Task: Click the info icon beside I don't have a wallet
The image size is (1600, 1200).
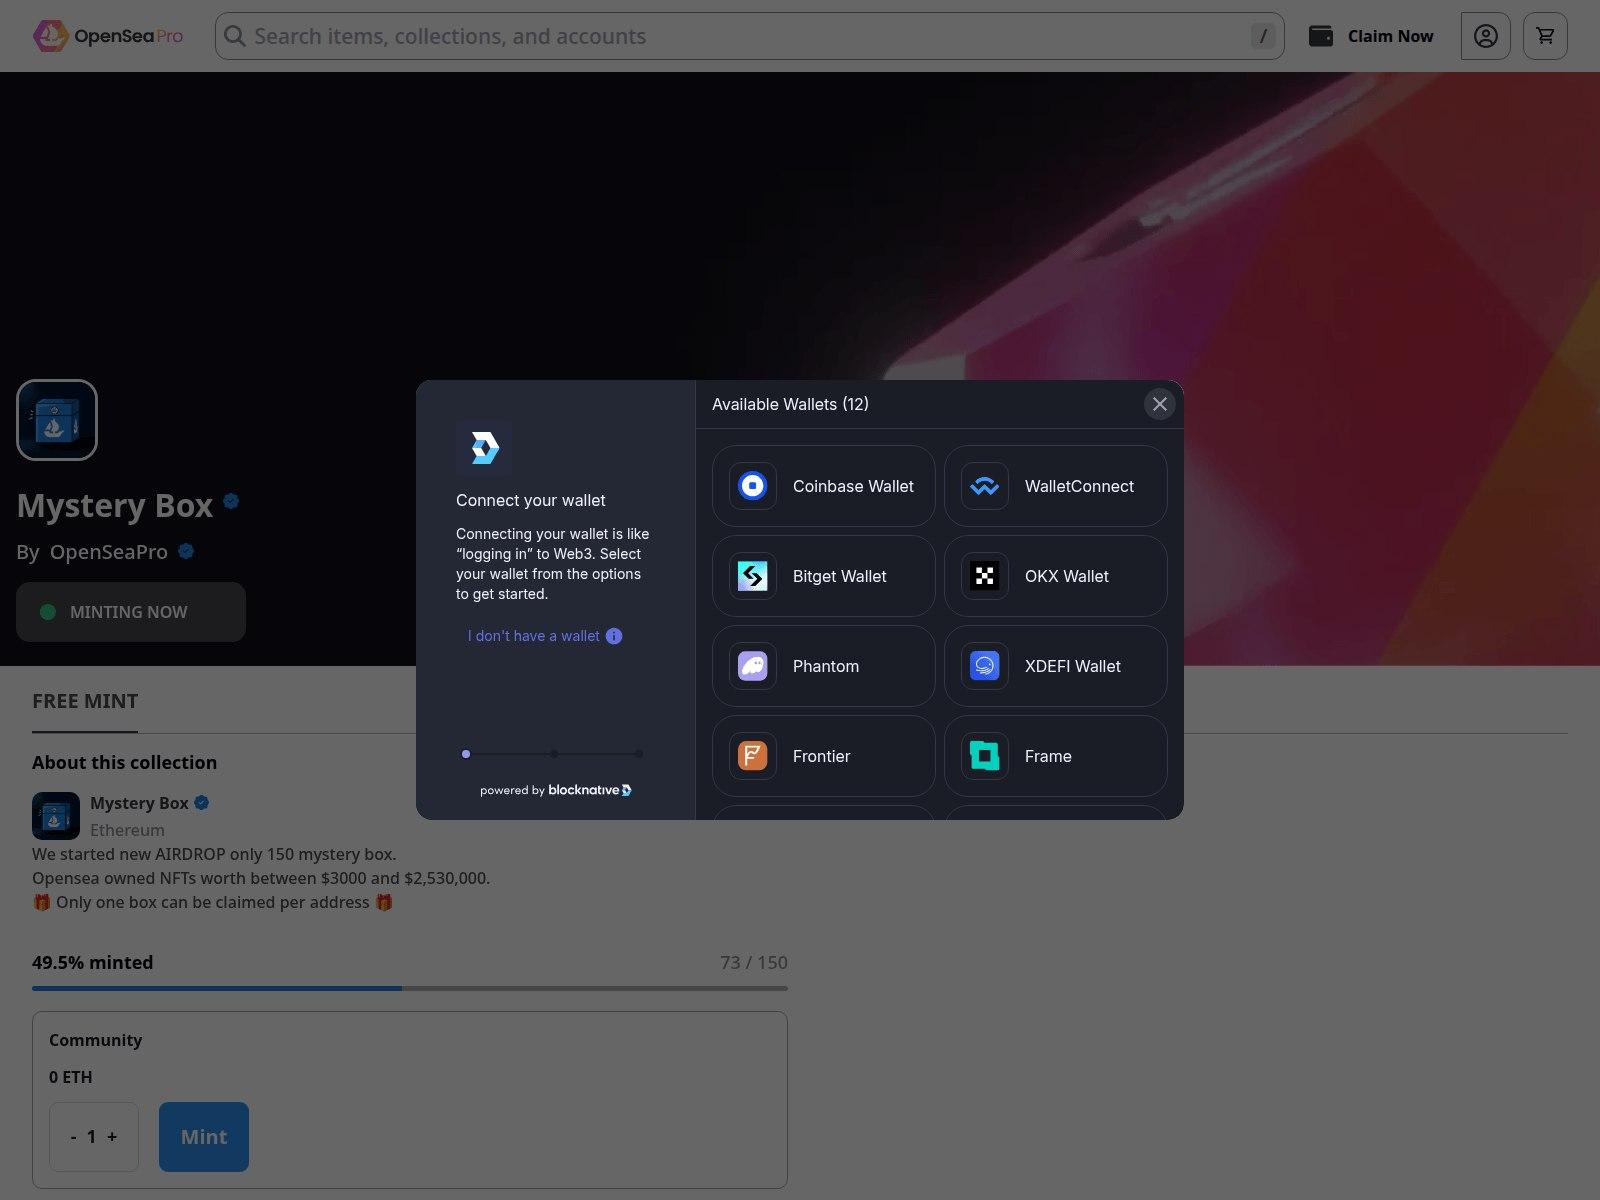Action: [x=614, y=636]
